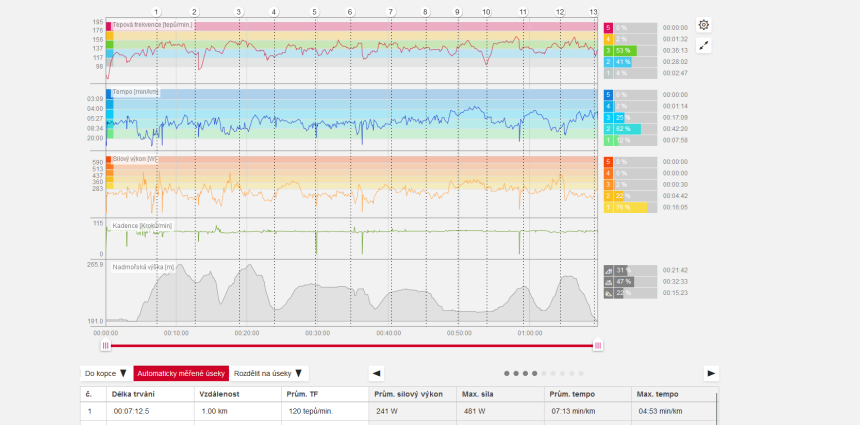This screenshot has width=860, height=425.
Task: Select pace zone 1 badge
Action: [608, 140]
